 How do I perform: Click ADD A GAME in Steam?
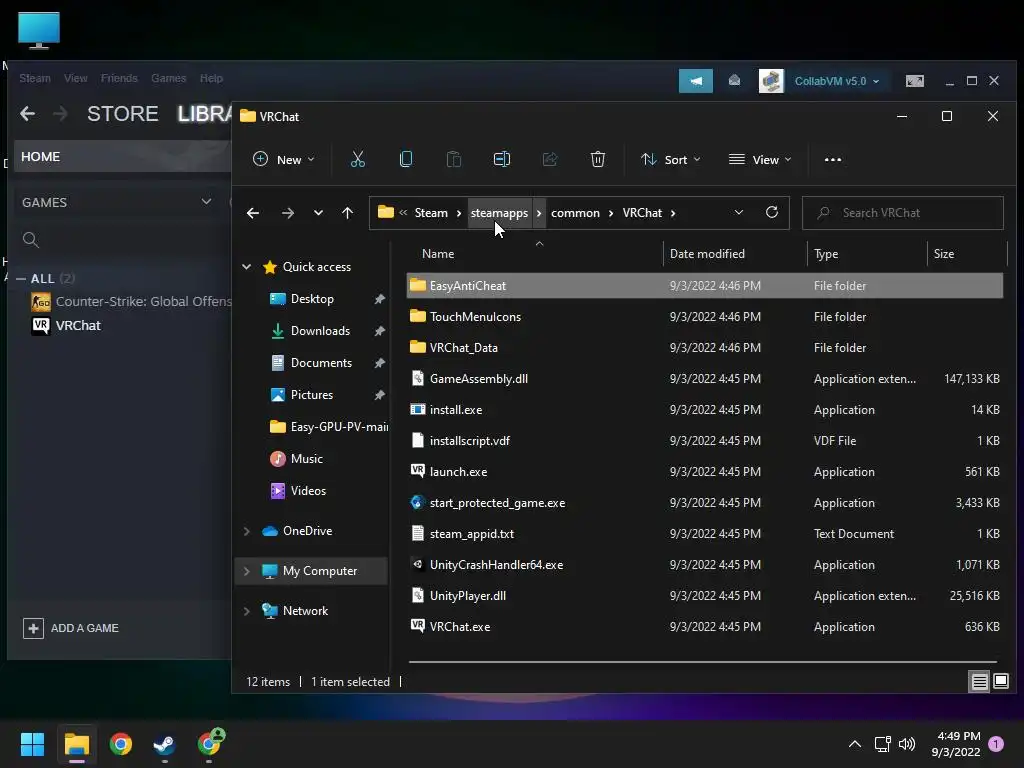point(71,628)
